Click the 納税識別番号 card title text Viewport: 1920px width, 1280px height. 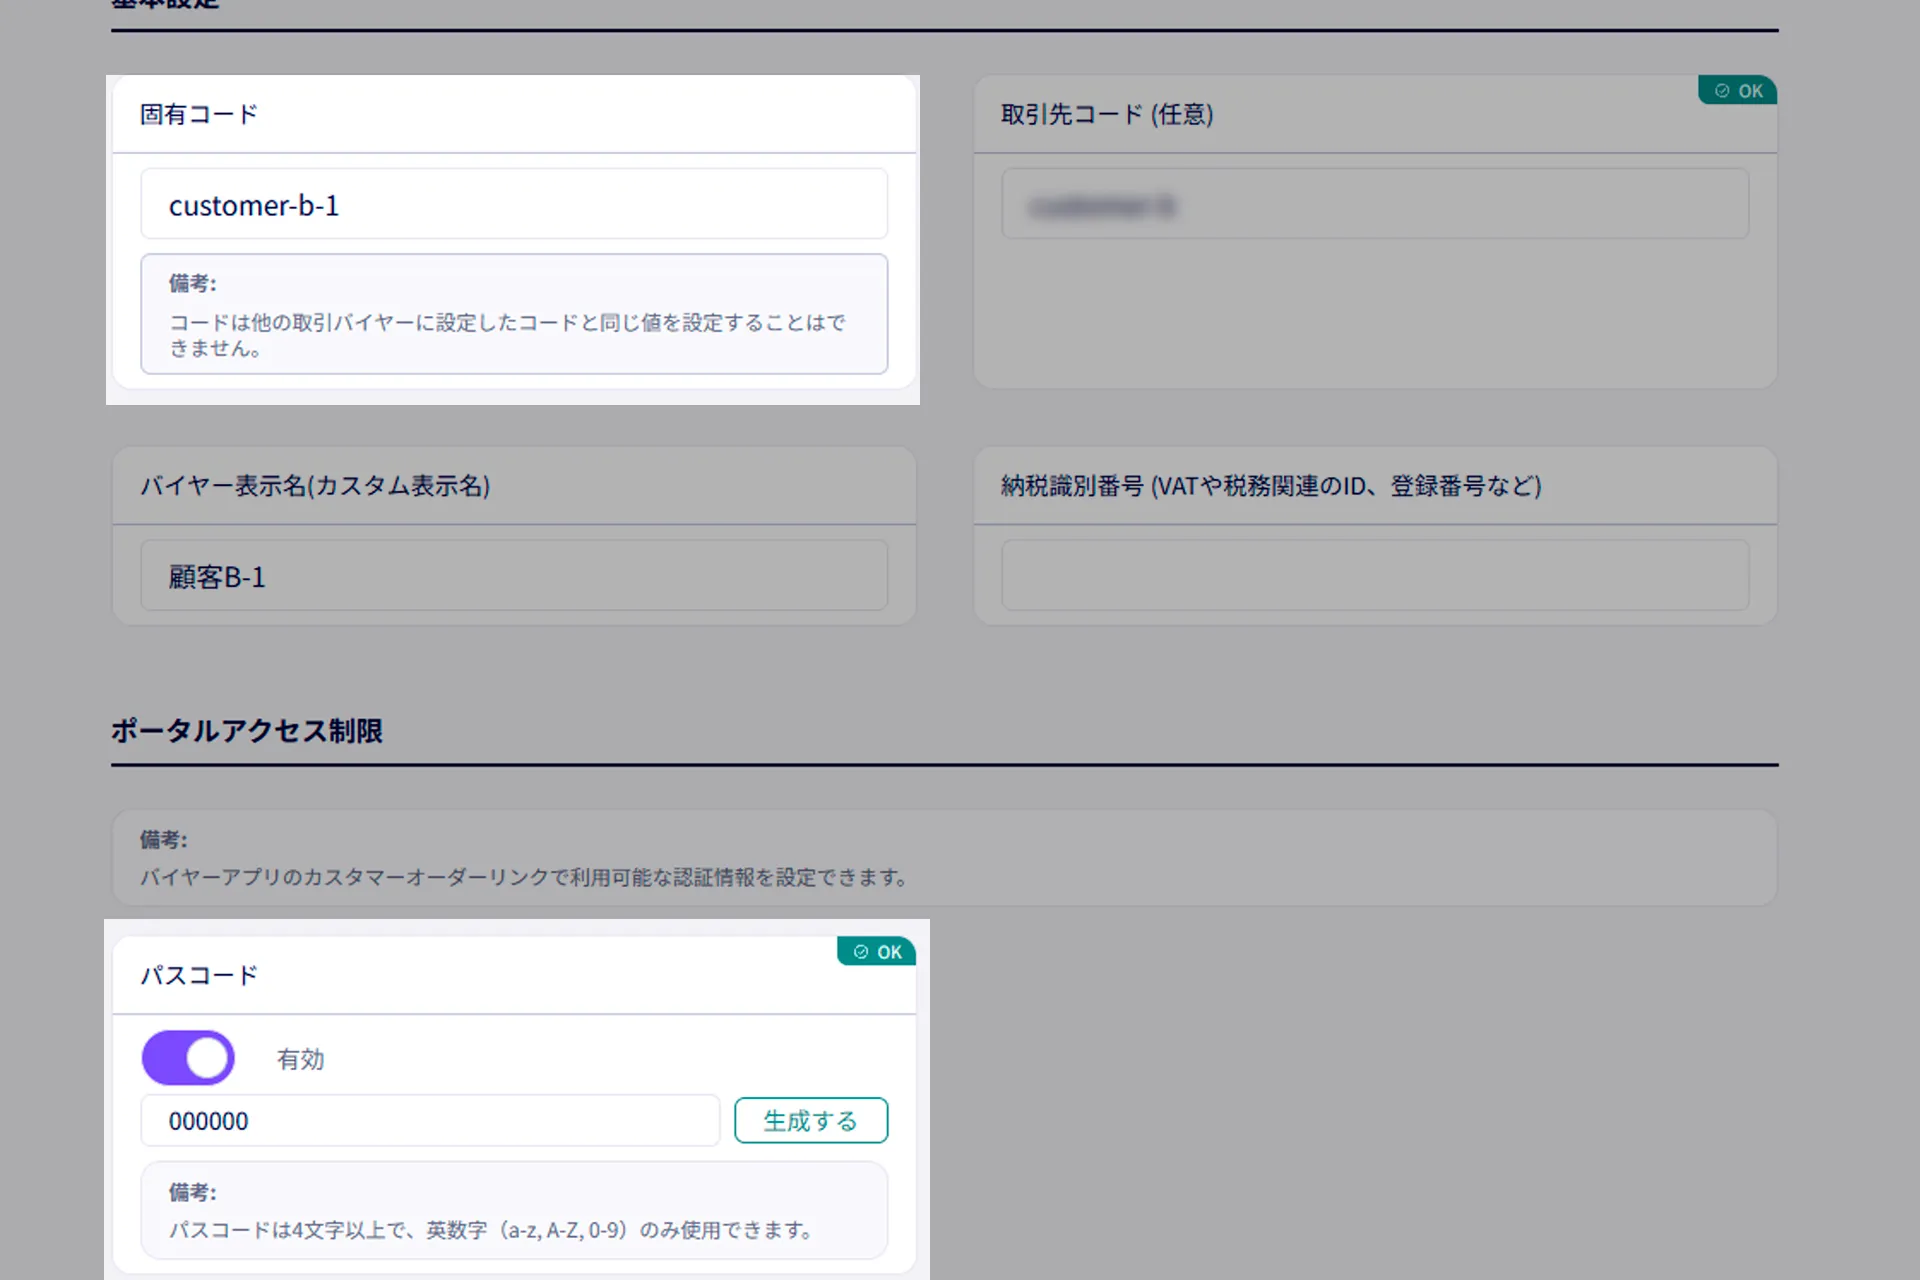pyautogui.click(x=1271, y=486)
